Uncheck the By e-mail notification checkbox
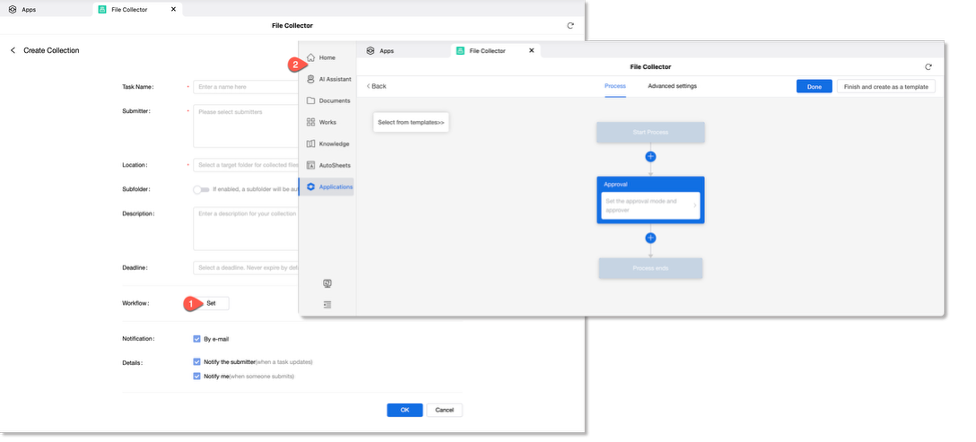The height and width of the screenshot is (442, 976). (x=197, y=339)
